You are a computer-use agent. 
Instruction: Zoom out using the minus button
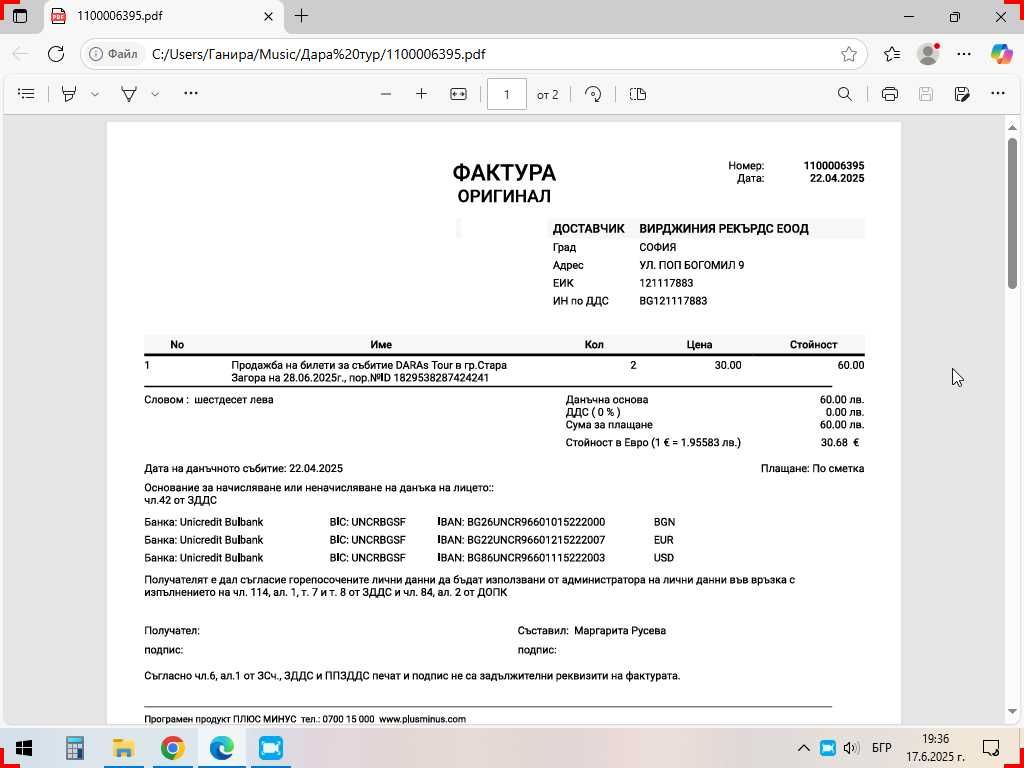tap(386, 94)
